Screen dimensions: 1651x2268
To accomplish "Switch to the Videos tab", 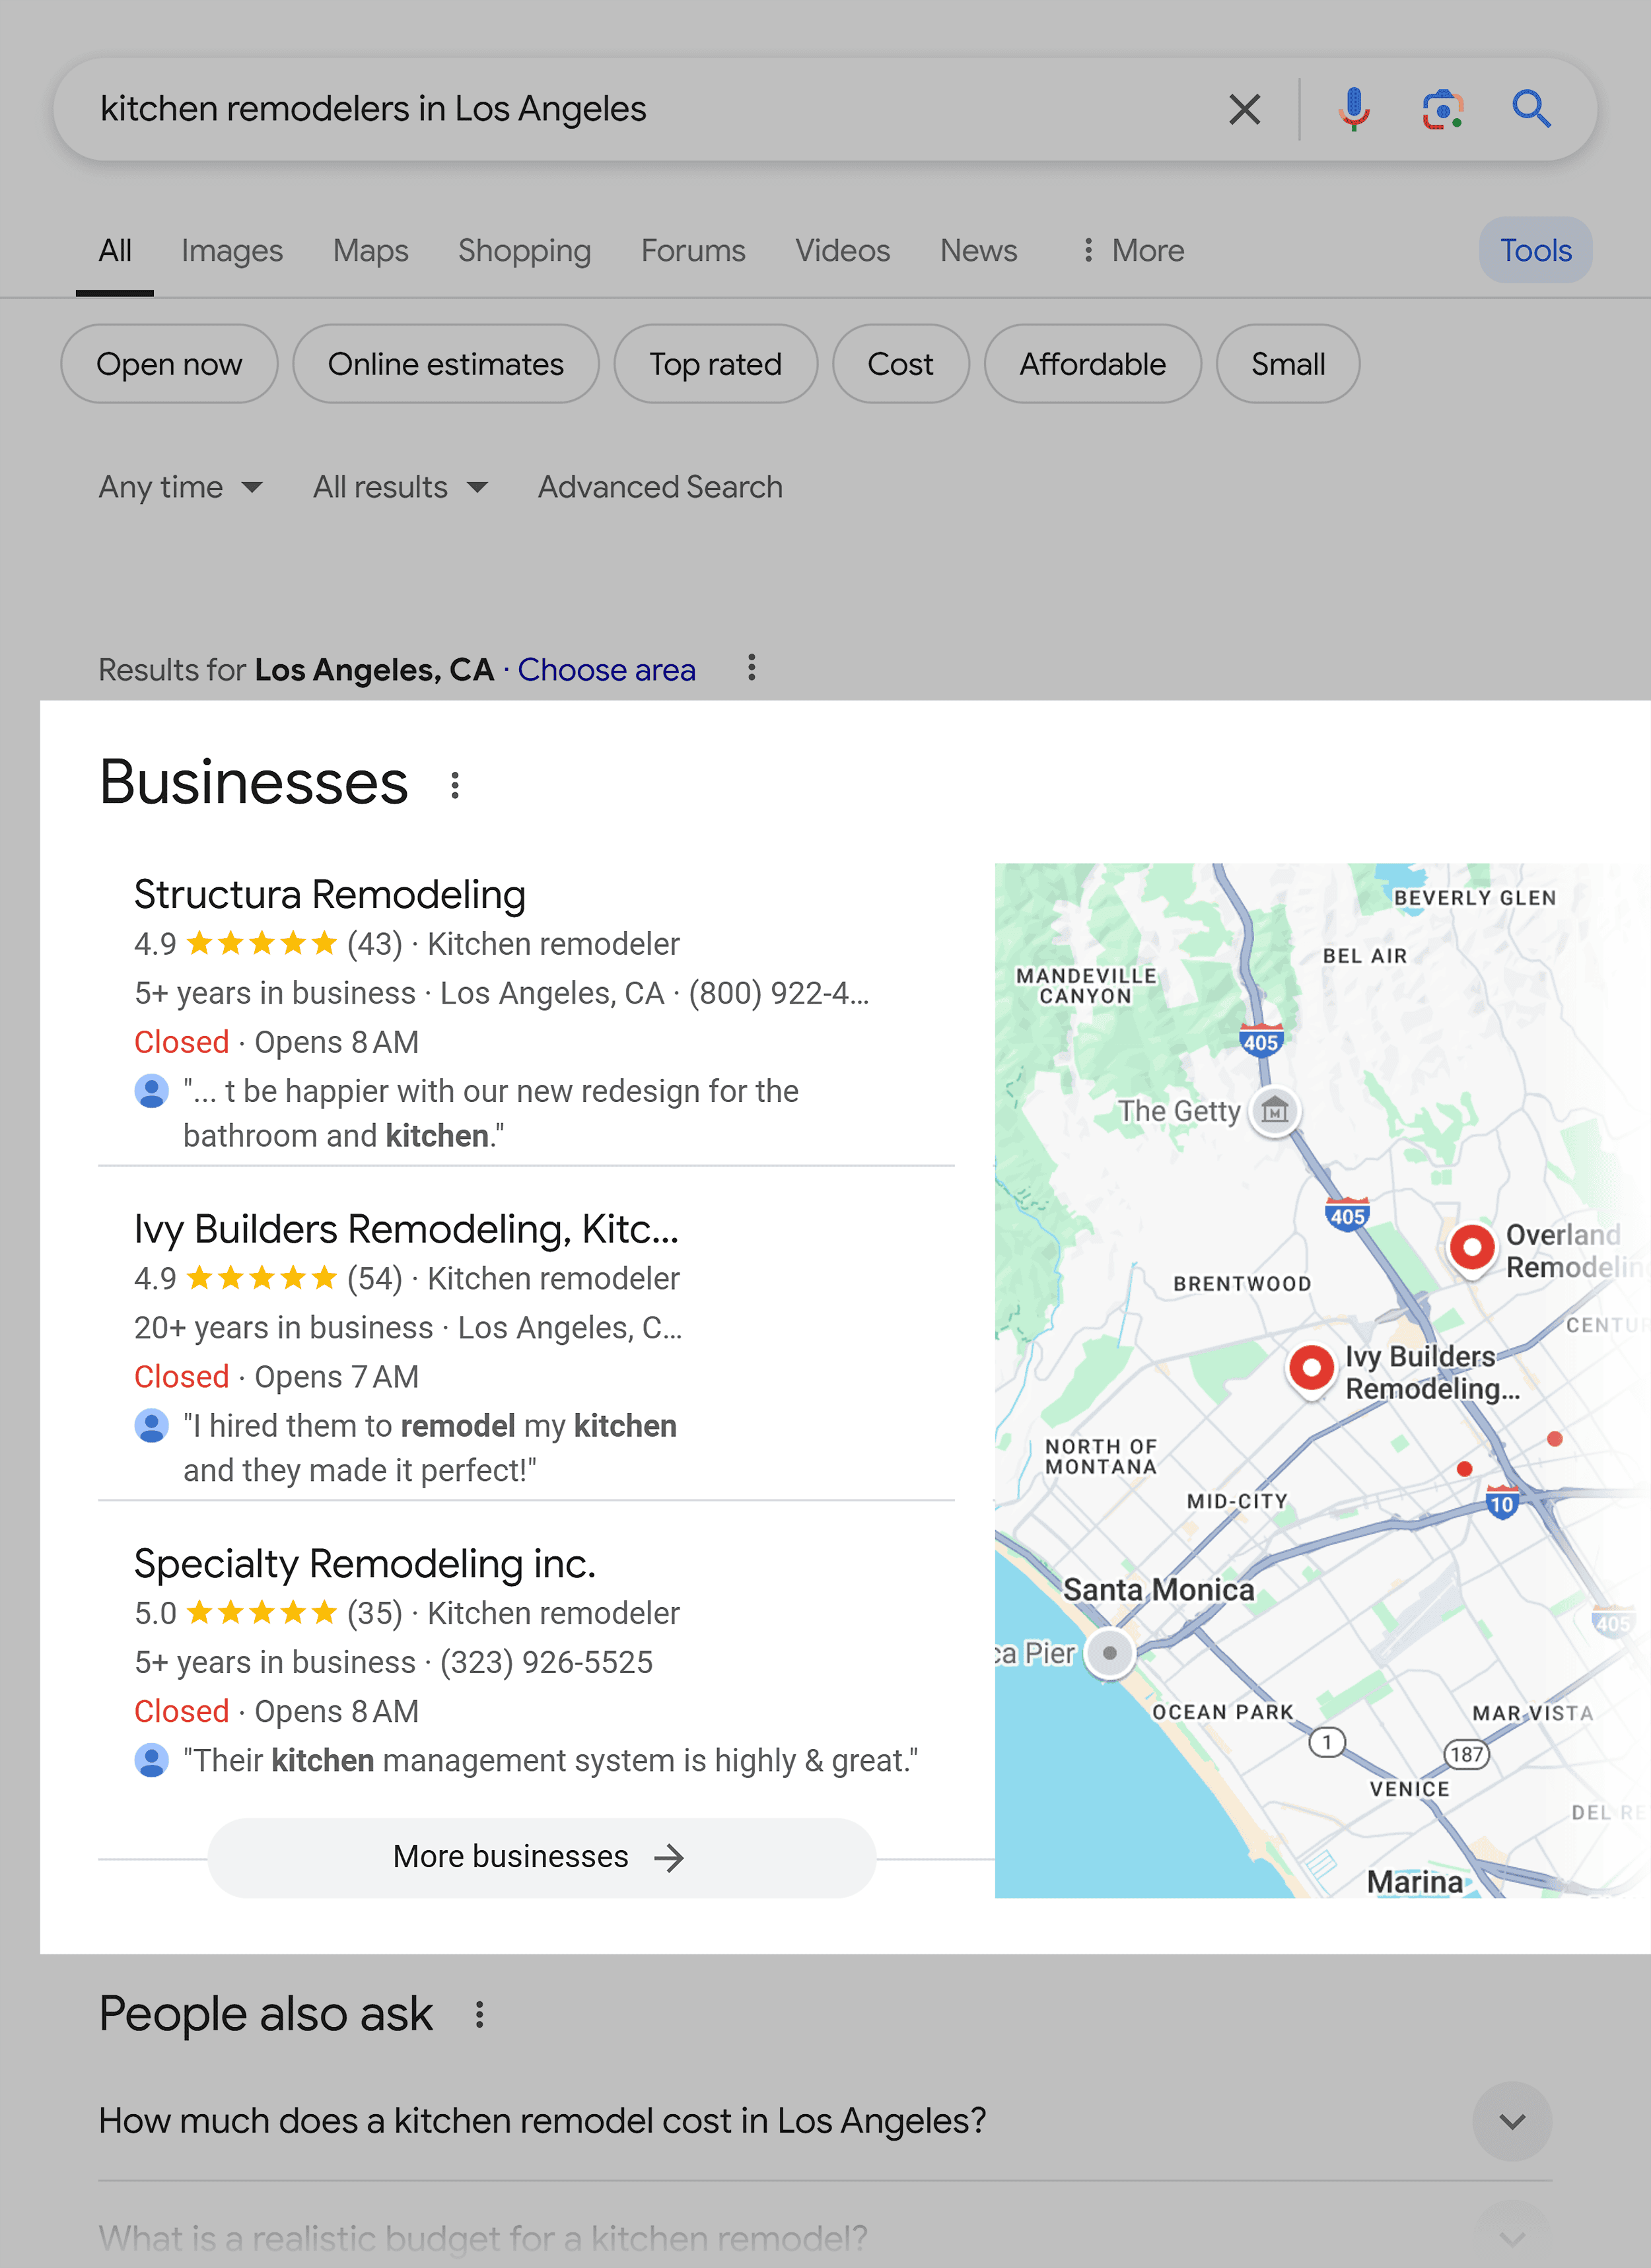I will point(842,250).
